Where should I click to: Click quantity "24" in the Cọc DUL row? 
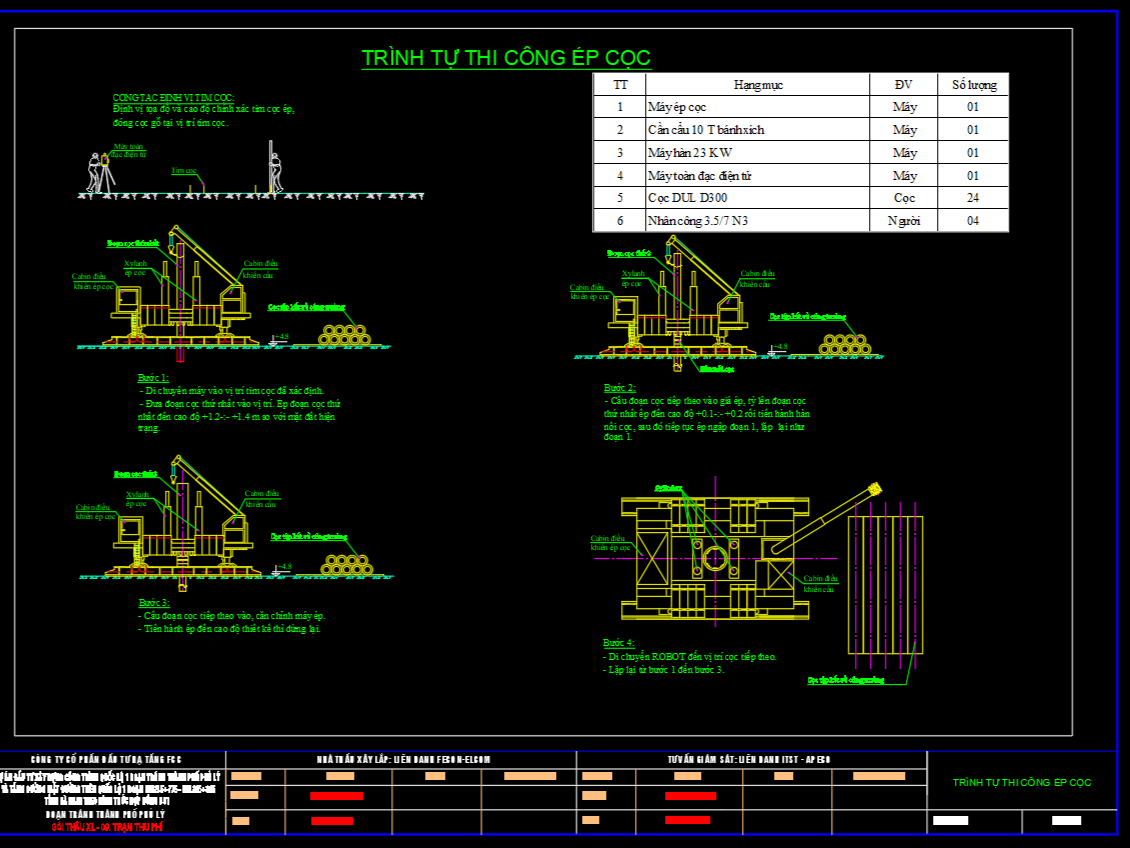973,198
